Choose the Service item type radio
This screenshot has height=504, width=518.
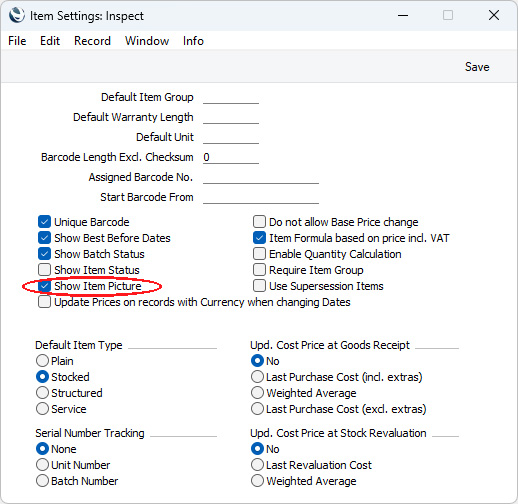pos(42,409)
